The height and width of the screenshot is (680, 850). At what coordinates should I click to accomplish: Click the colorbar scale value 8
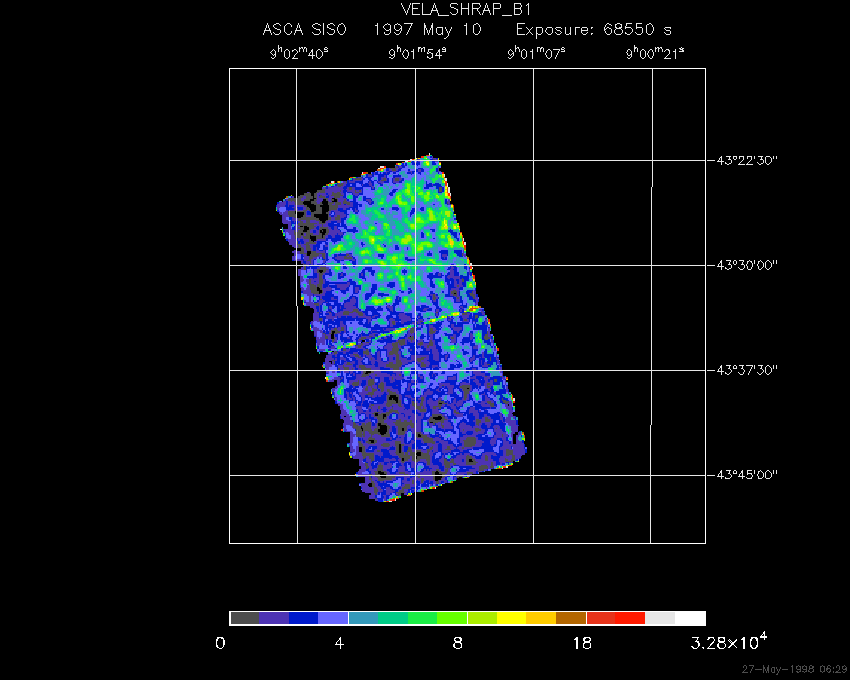coord(458,644)
